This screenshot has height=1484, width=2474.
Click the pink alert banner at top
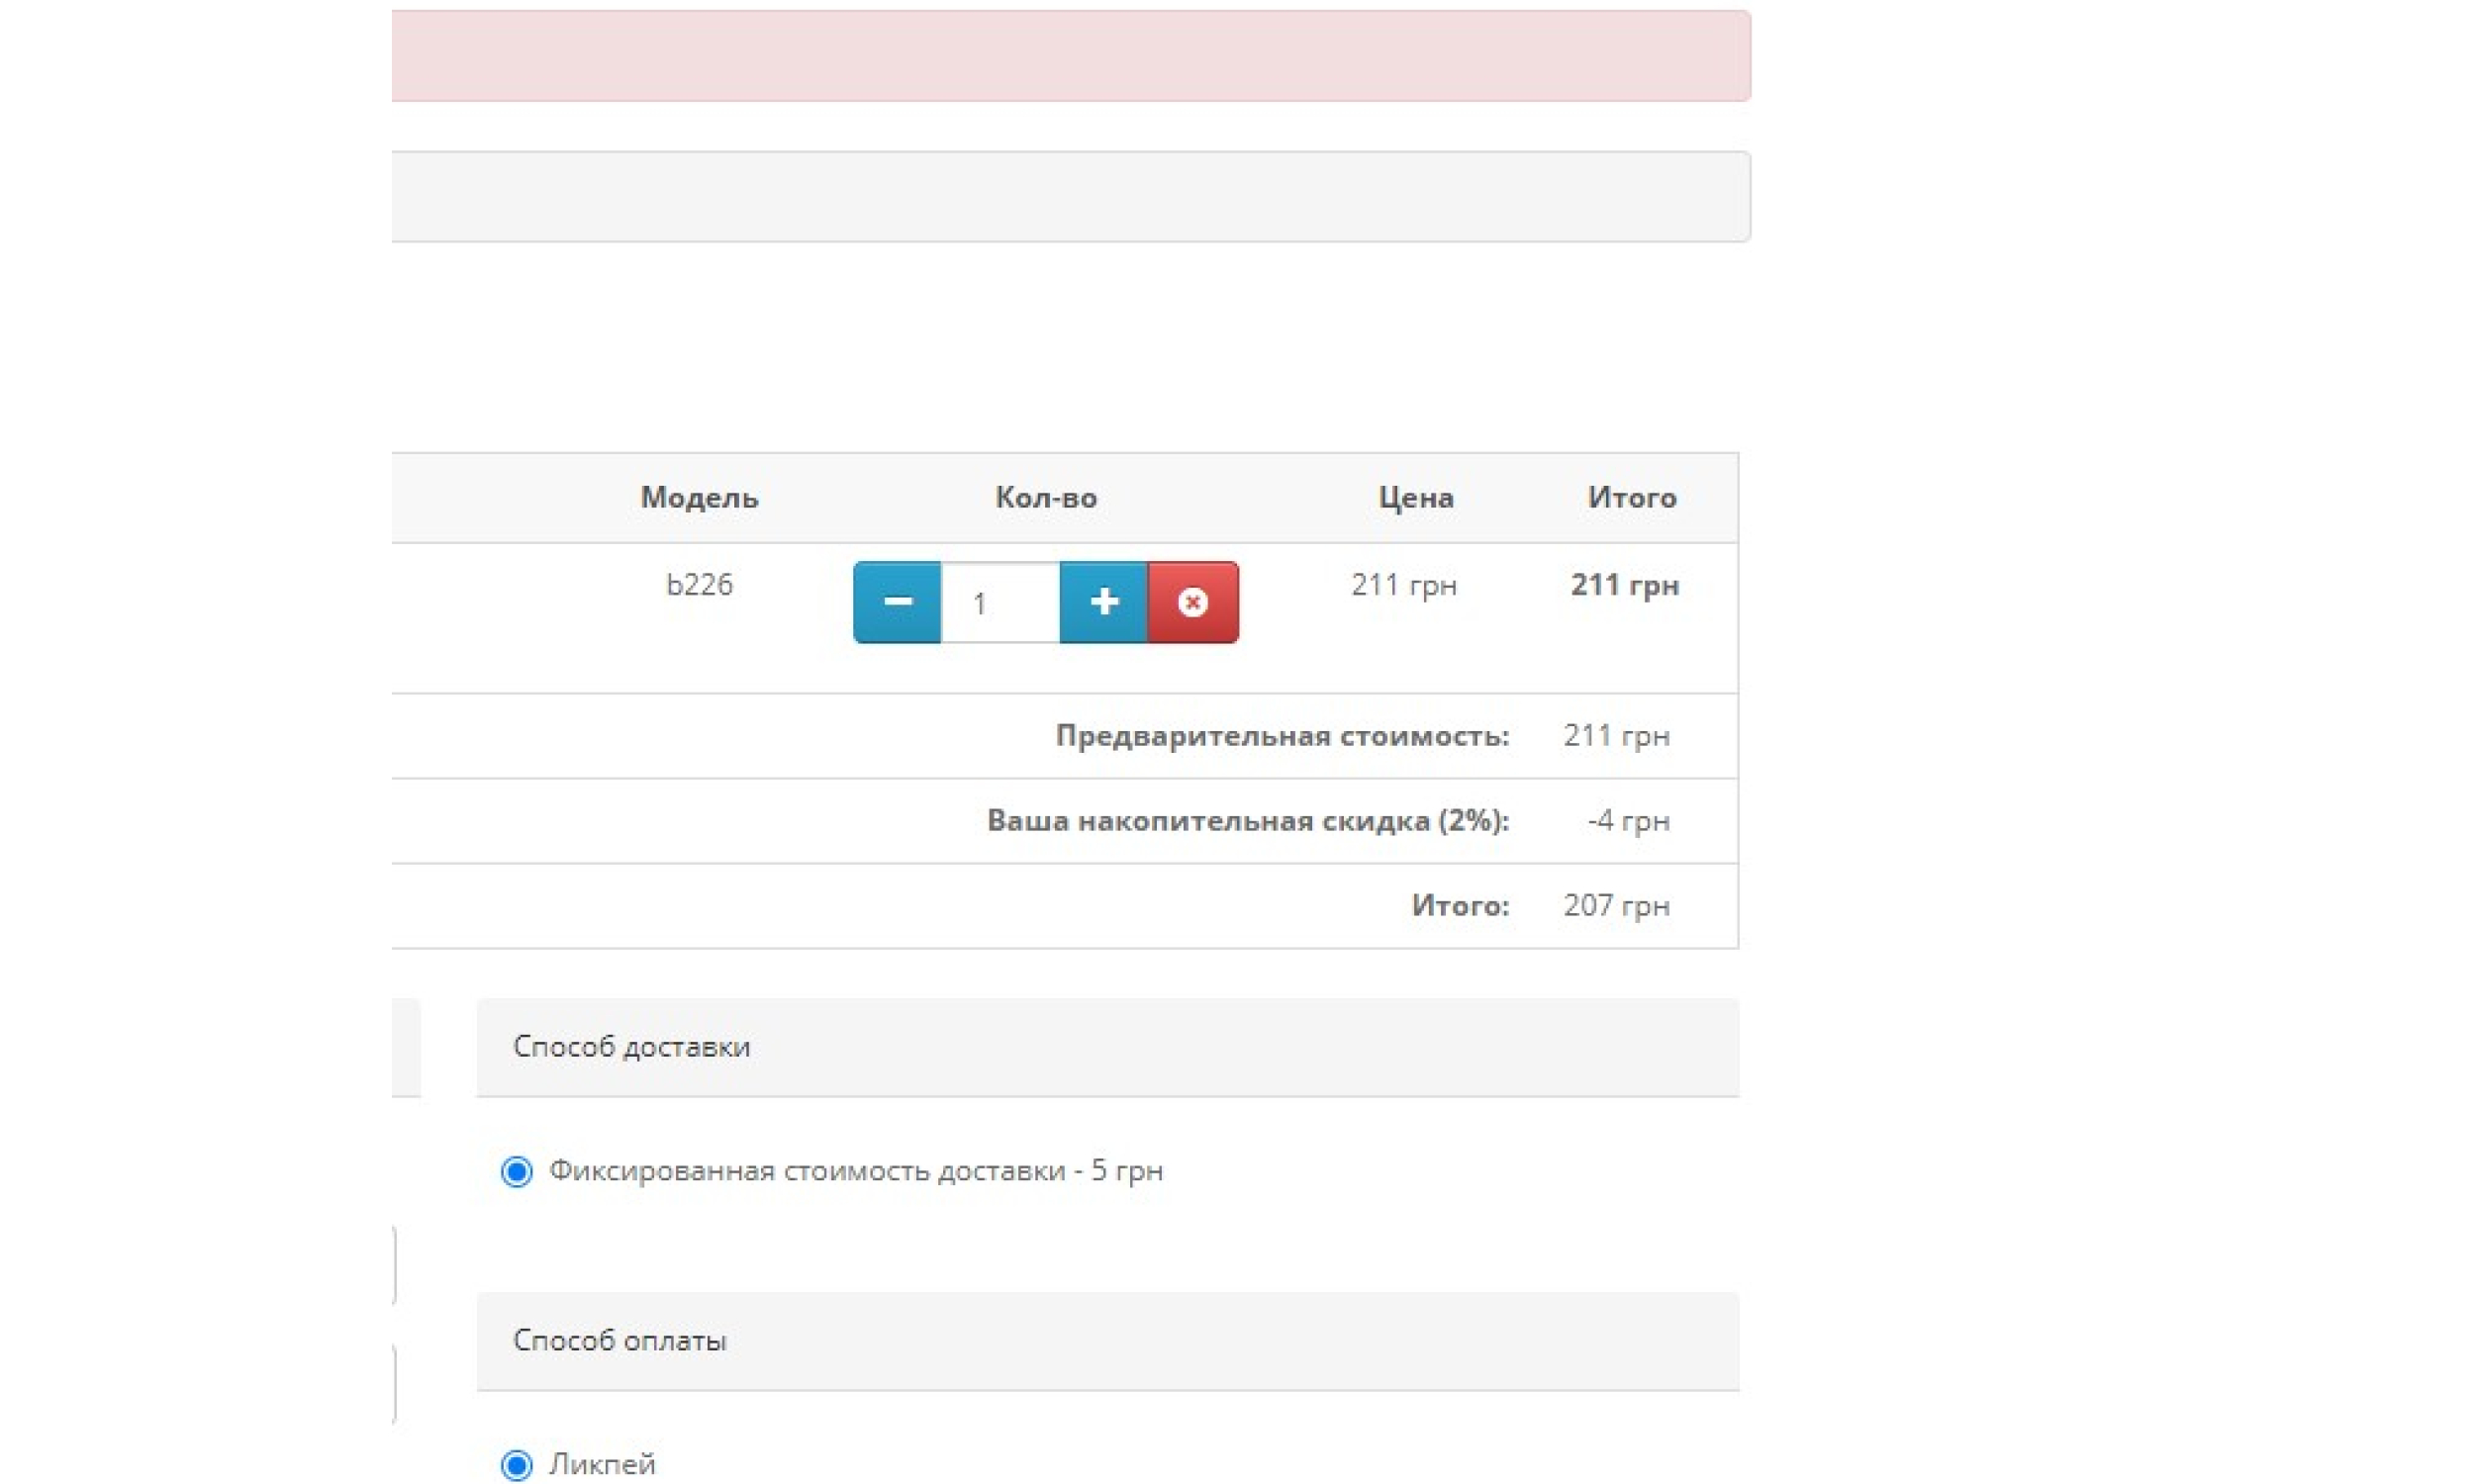click(x=1070, y=56)
